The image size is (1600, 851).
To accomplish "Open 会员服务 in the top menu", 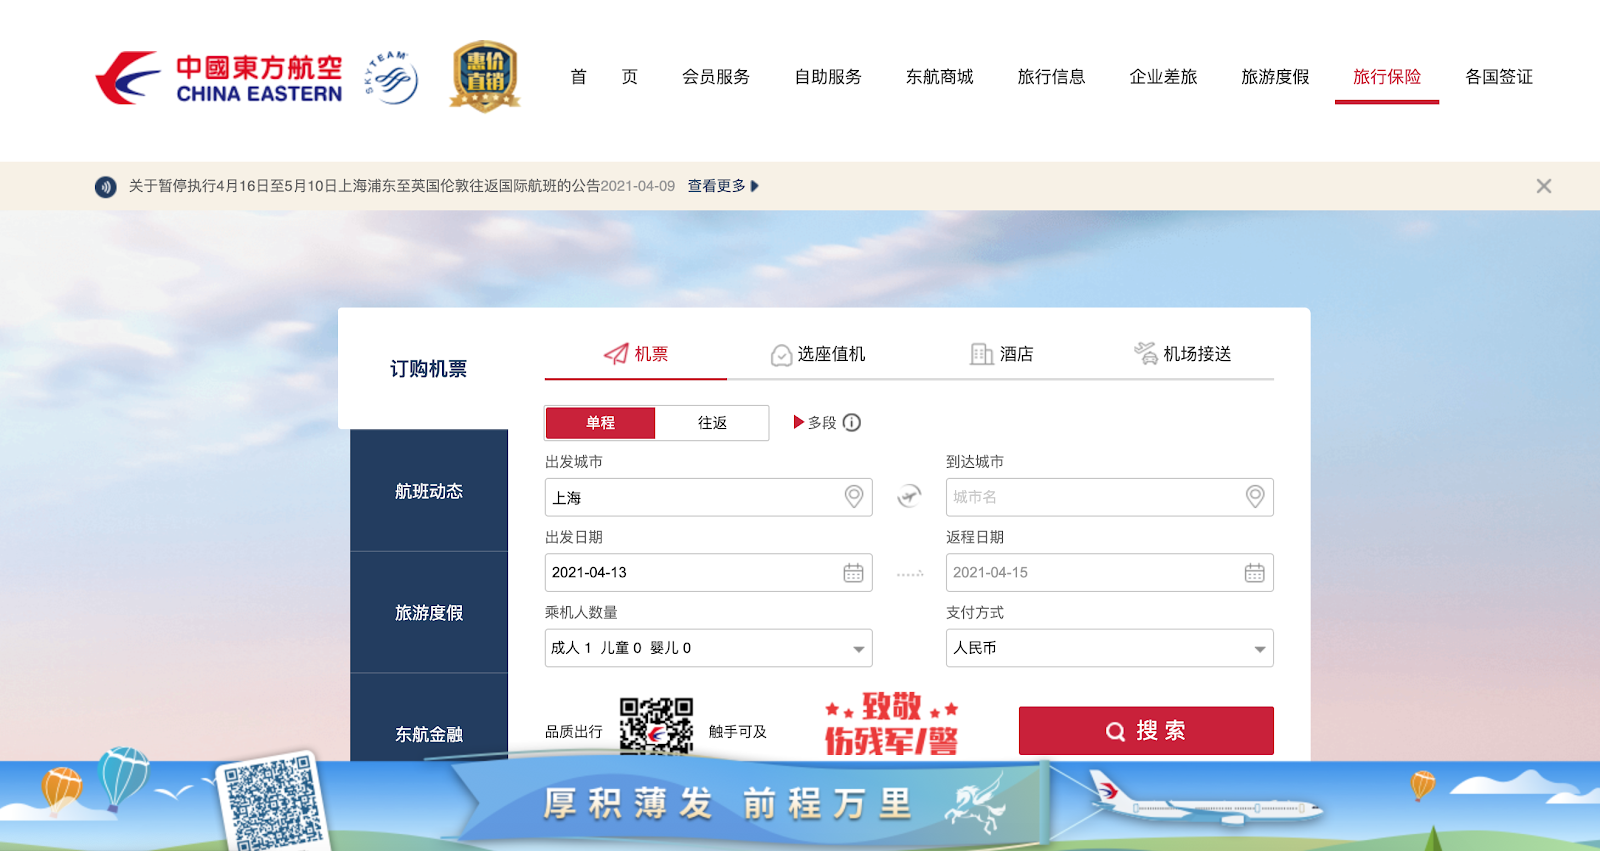I will 716,77.
